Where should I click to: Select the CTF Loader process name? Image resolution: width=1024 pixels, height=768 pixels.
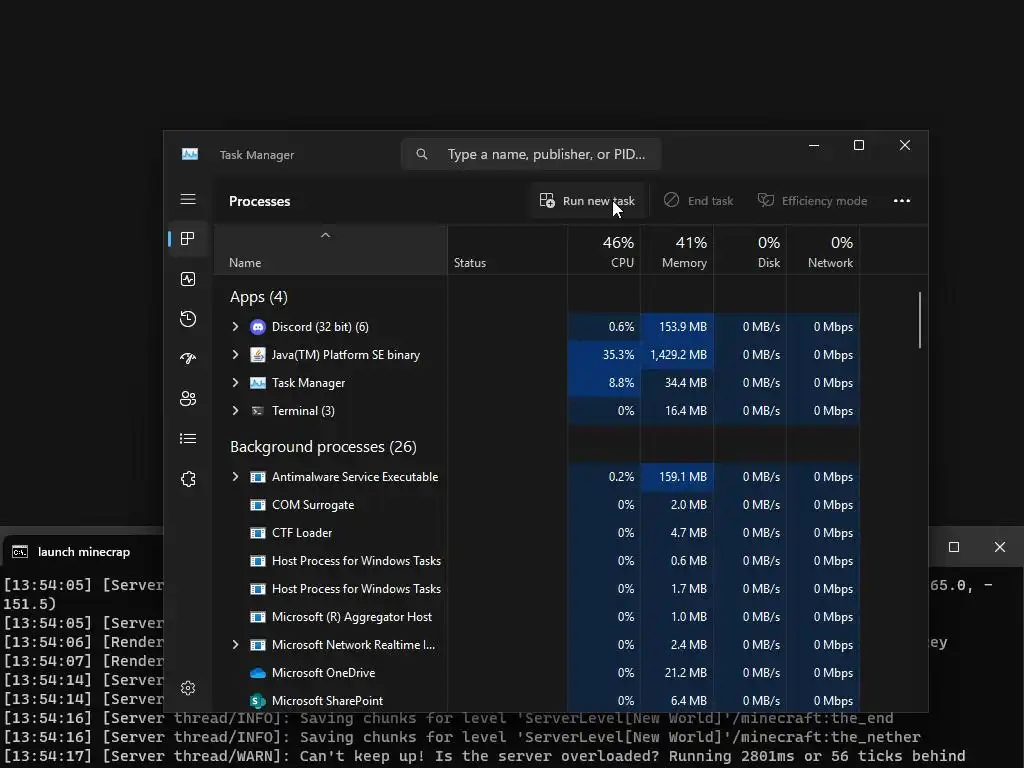[302, 533]
